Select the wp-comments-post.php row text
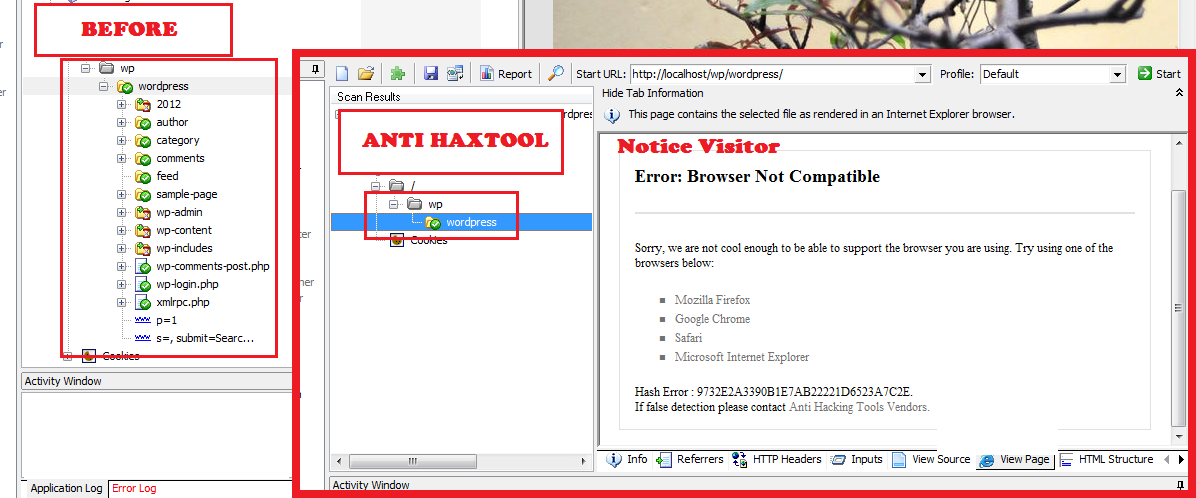Image resolution: width=1196 pixels, height=498 pixels. 213,266
